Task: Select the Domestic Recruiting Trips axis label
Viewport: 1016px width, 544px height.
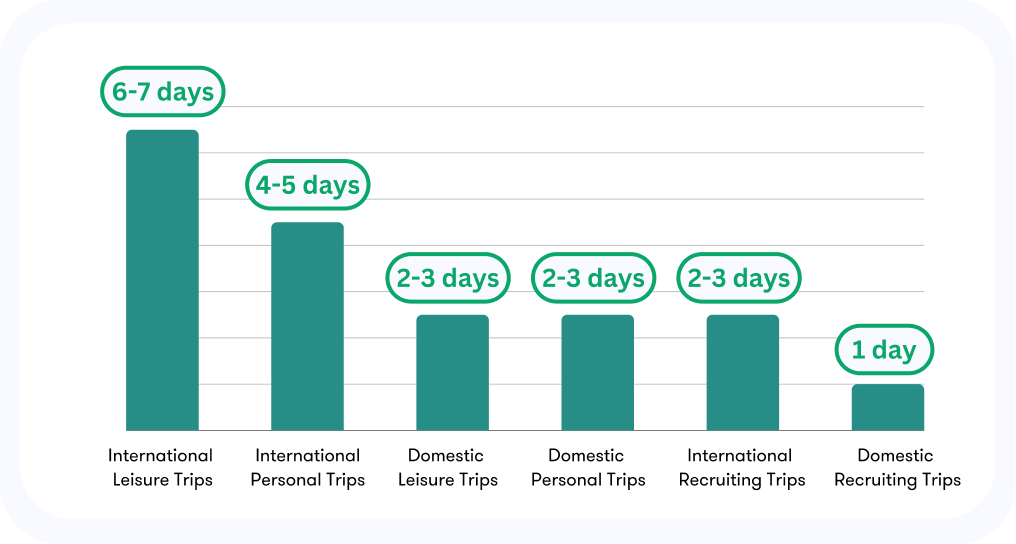Action: [x=897, y=468]
